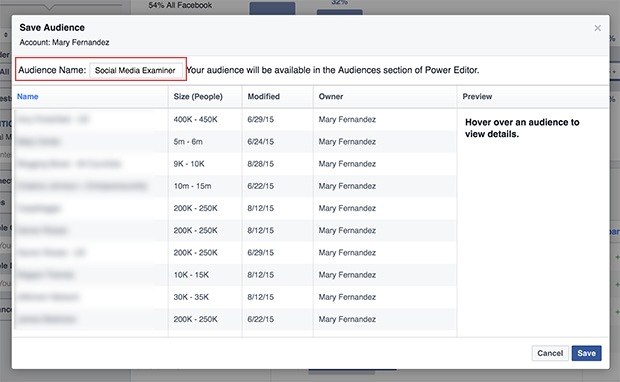
Task: Click the Hover over an audience message
Action: tap(522, 128)
